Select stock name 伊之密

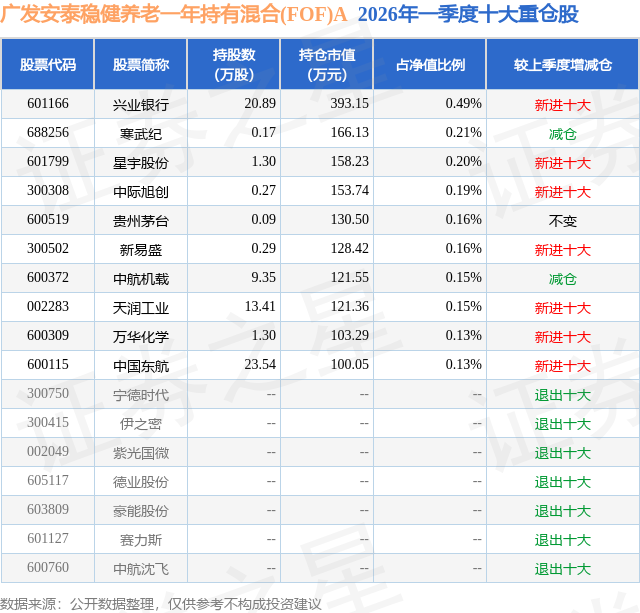[x=141, y=424]
